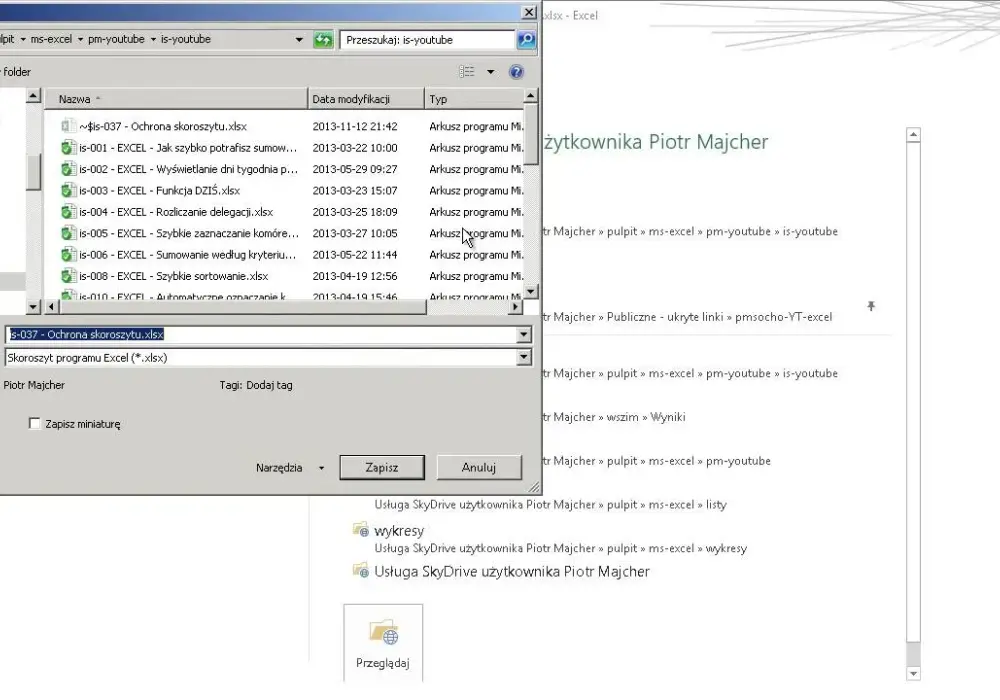Click Excel icon of is-006 file
1000x700 pixels.
coord(67,255)
